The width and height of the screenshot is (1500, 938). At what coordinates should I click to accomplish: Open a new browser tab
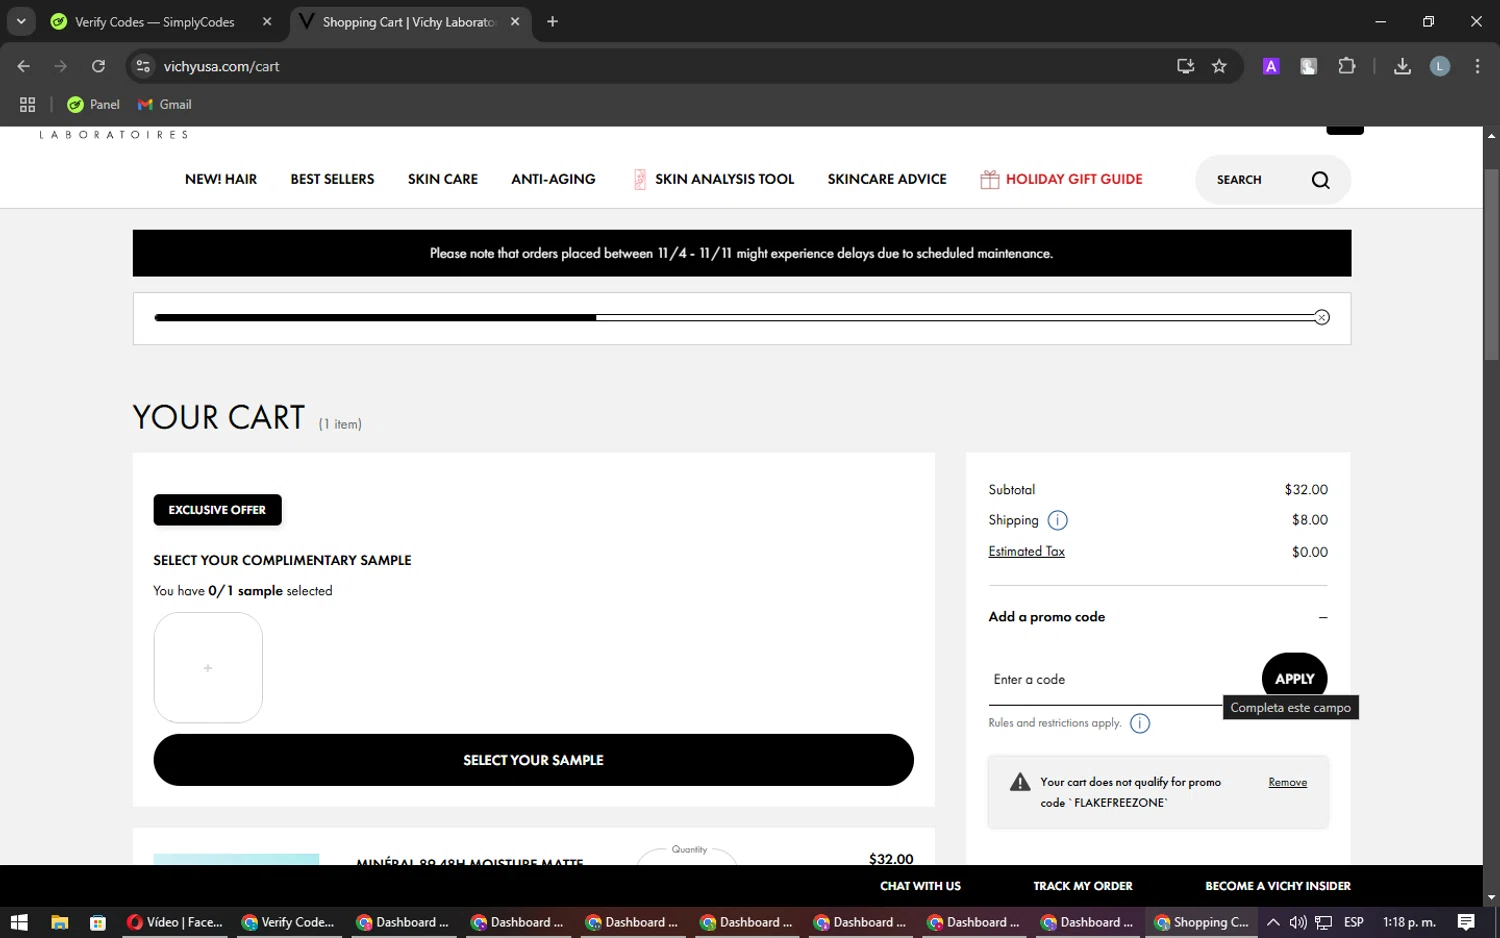(552, 22)
